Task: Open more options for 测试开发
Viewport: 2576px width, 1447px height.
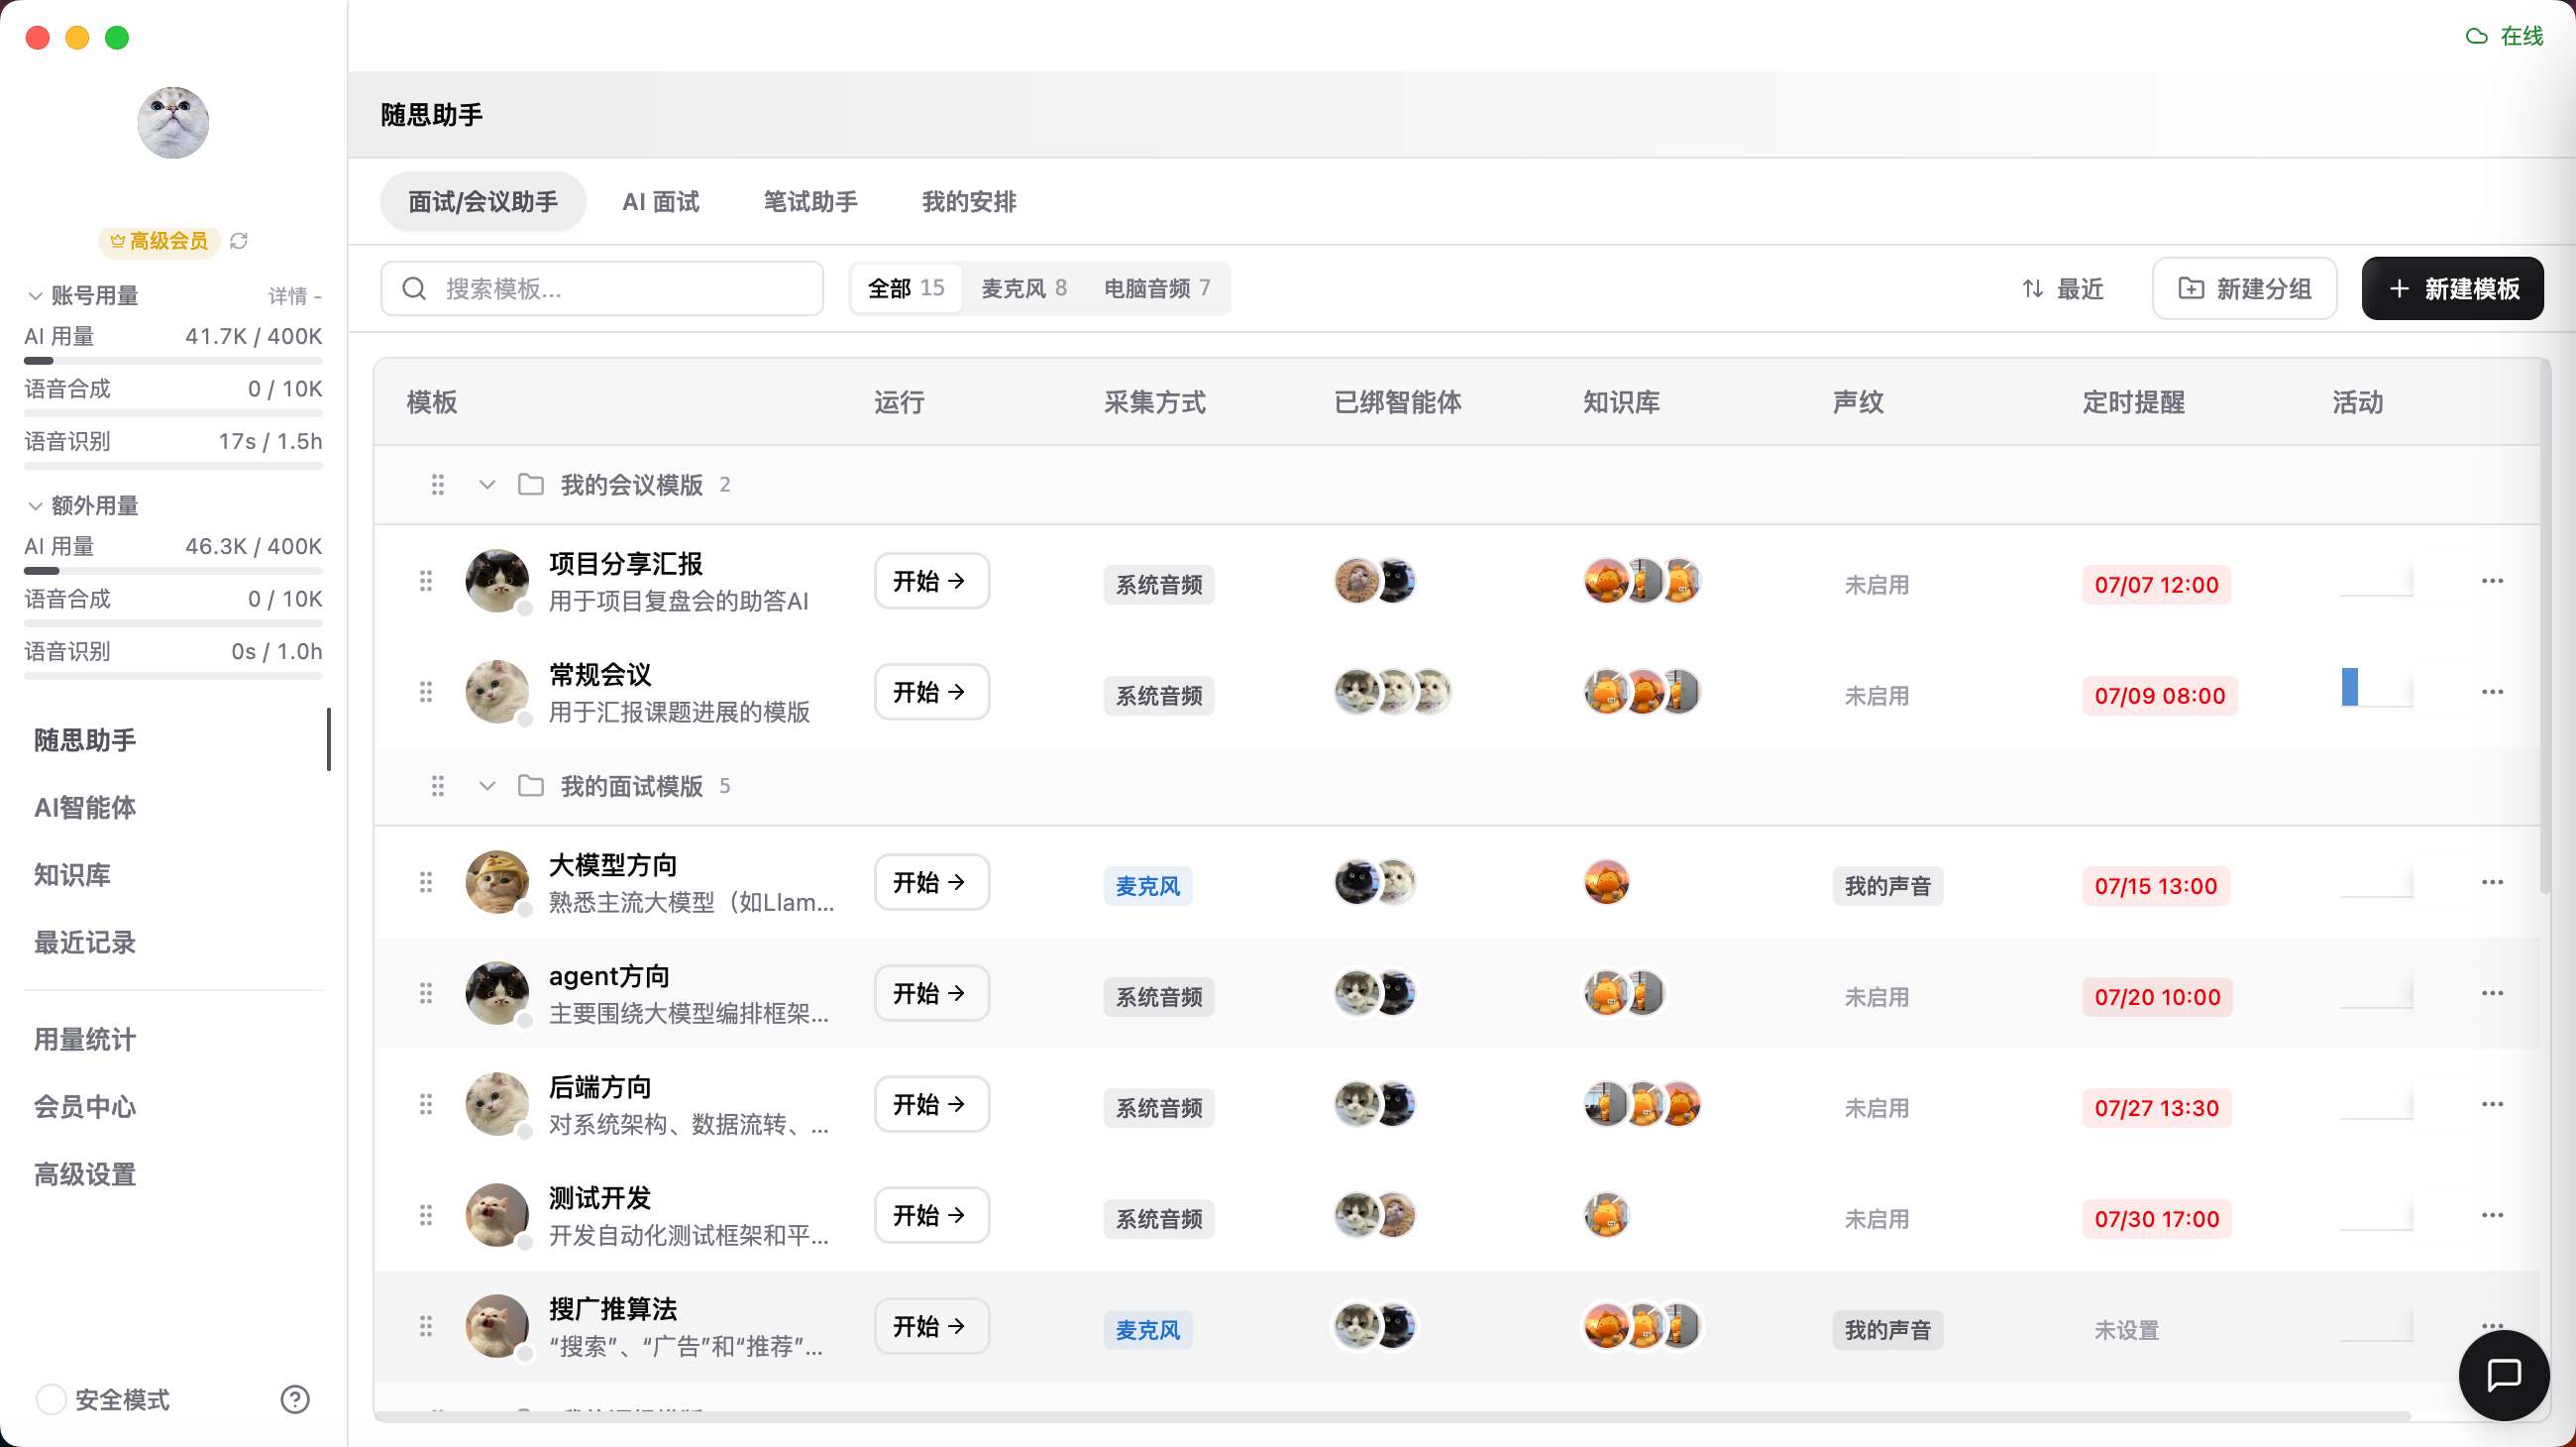Action: pyautogui.click(x=2492, y=1215)
